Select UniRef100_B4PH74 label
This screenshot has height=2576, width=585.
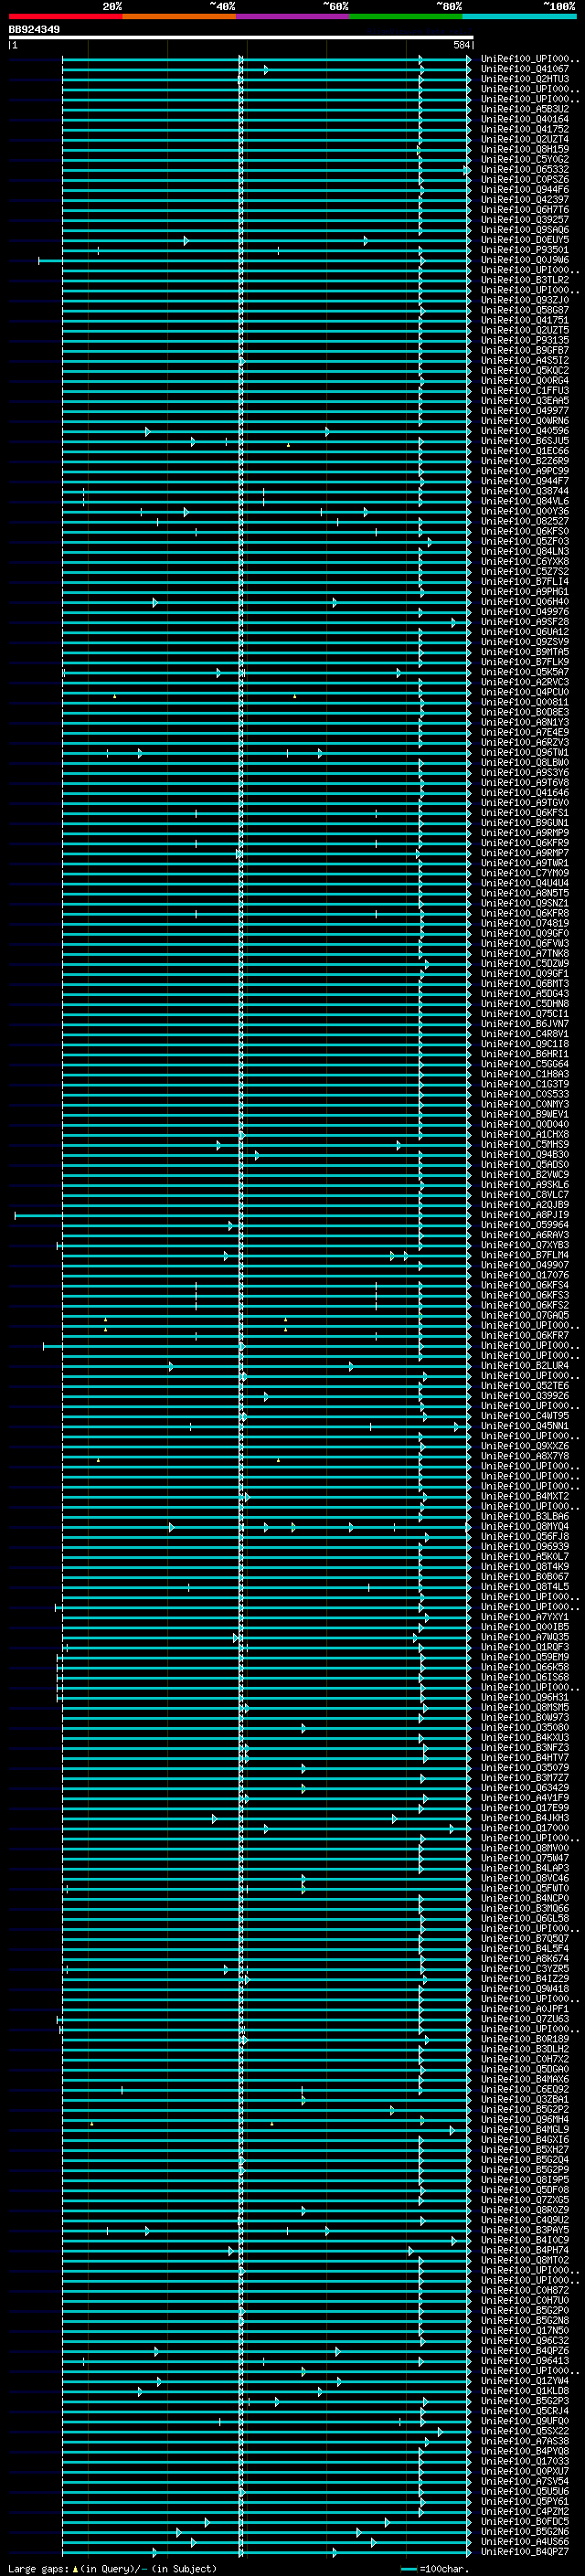(524, 2250)
